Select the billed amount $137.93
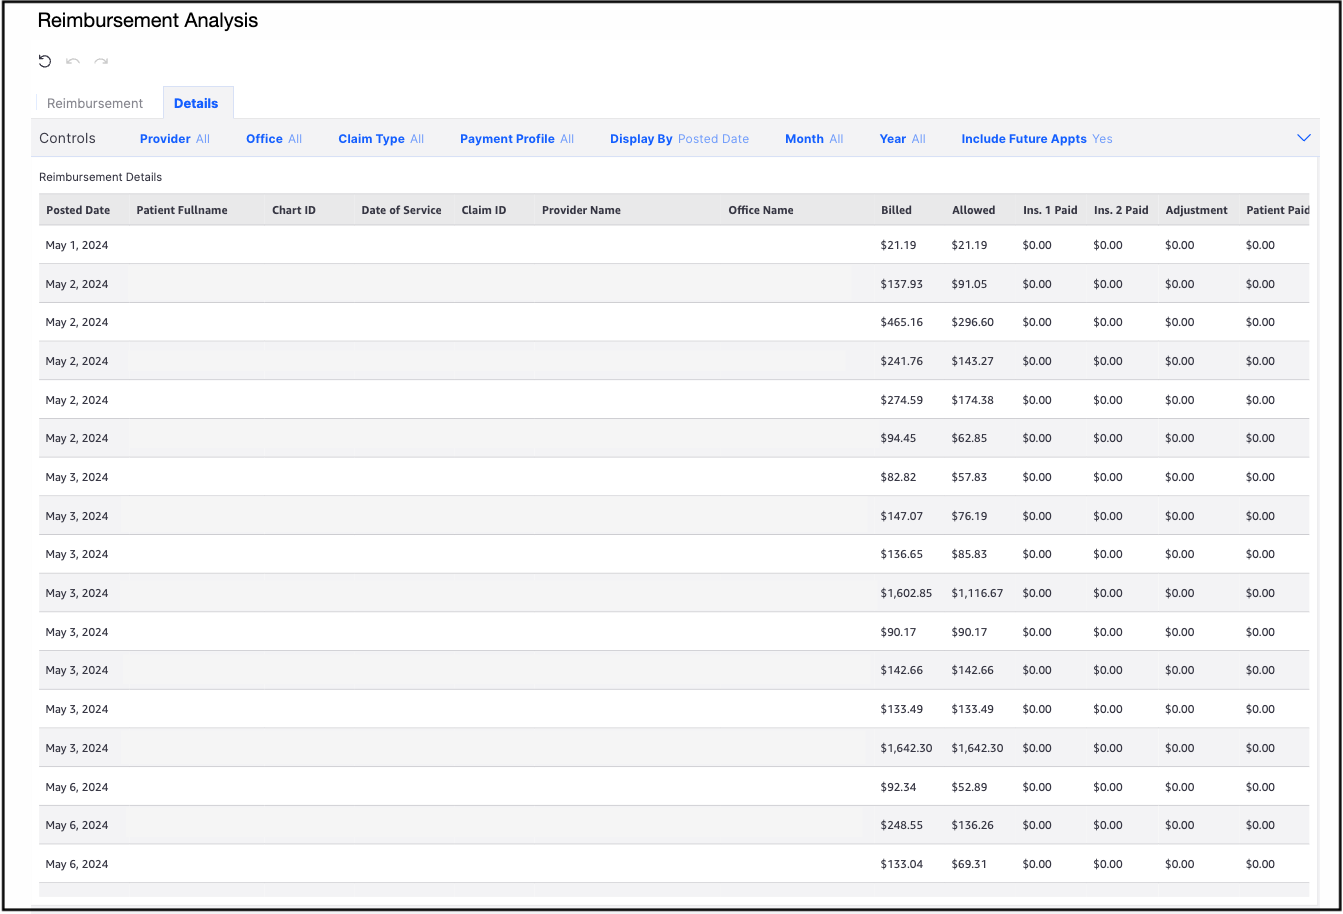 click(902, 284)
